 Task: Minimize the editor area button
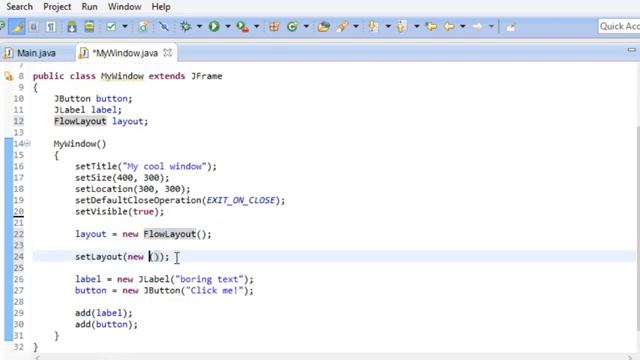(631, 50)
